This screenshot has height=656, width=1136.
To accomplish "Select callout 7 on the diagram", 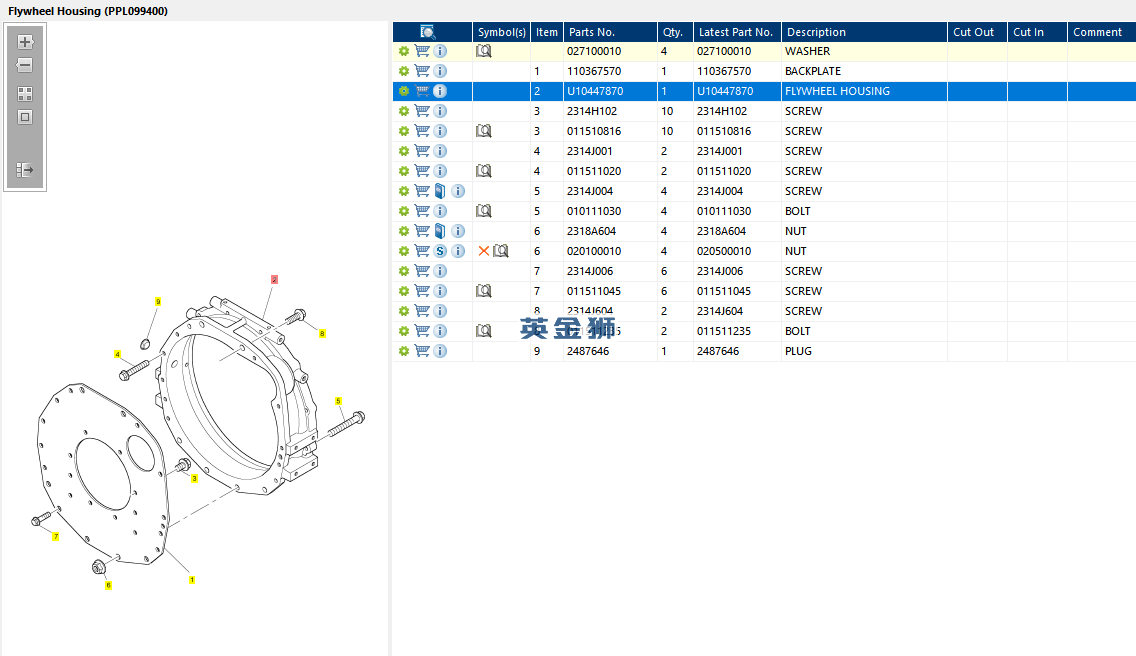I will 56,536.
